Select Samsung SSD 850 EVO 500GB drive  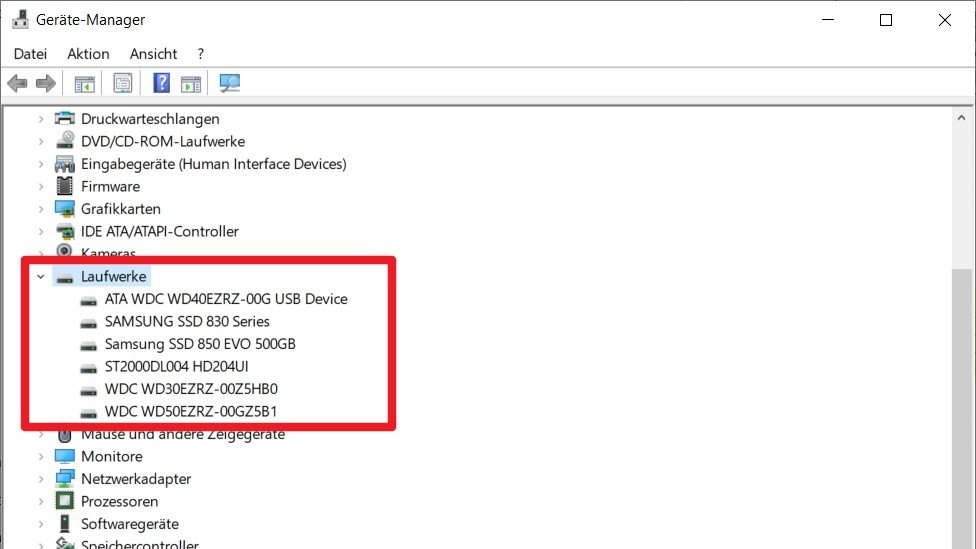(x=200, y=344)
